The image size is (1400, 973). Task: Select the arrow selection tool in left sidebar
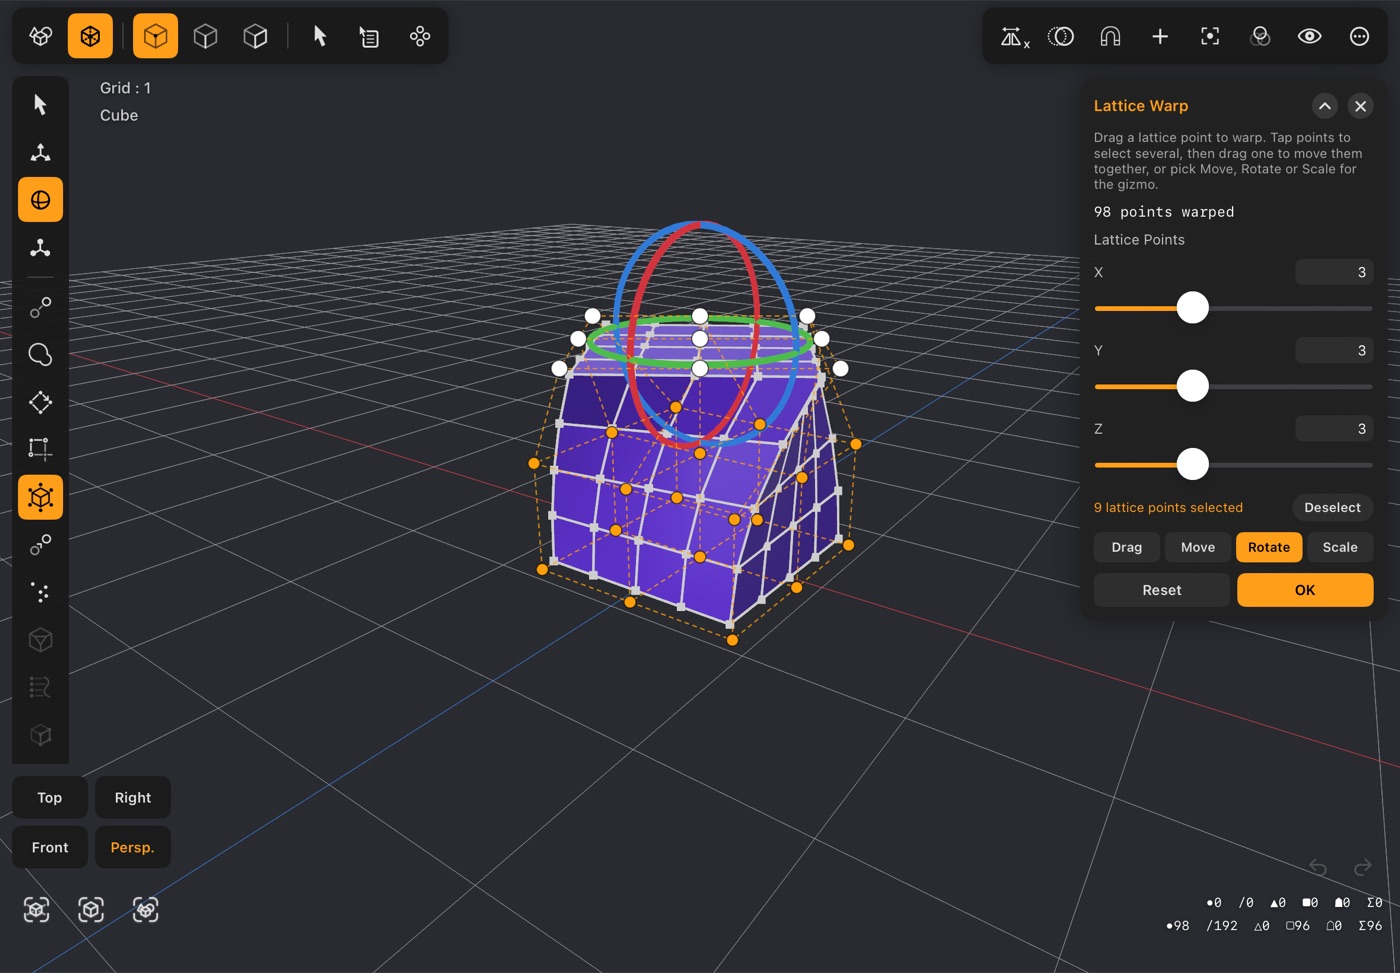pyautogui.click(x=40, y=105)
